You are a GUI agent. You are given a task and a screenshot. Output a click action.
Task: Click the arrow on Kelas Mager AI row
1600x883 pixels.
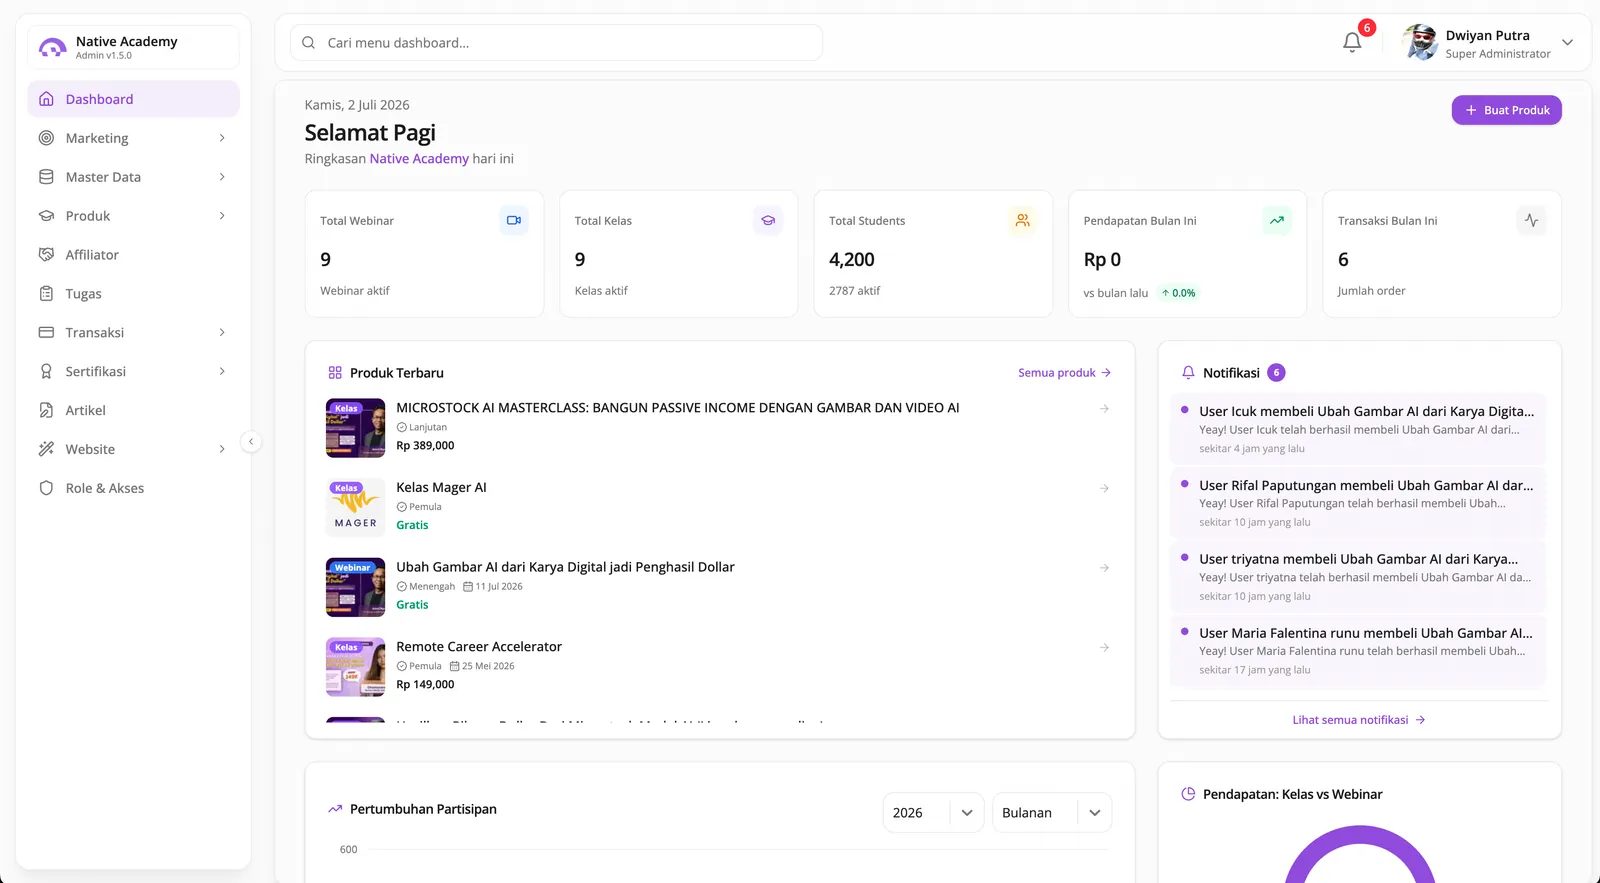1104,488
